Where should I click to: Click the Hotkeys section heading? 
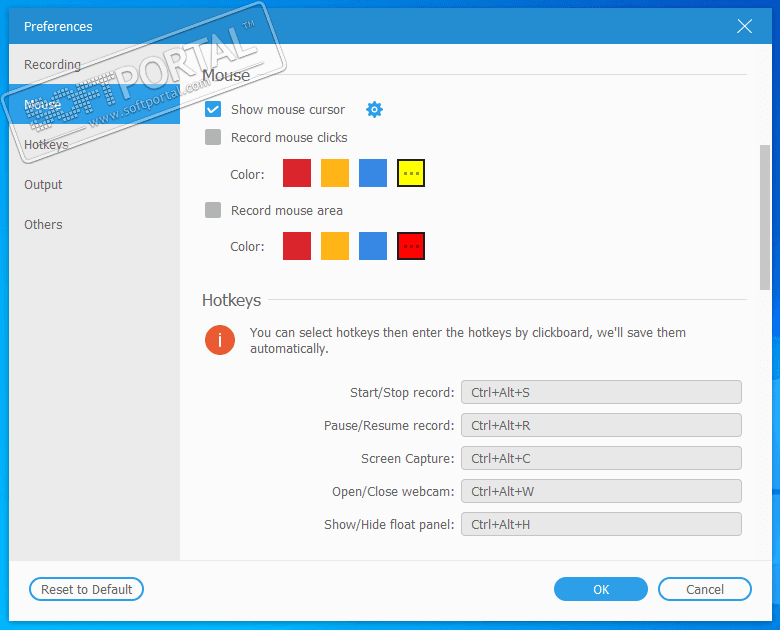coord(231,301)
